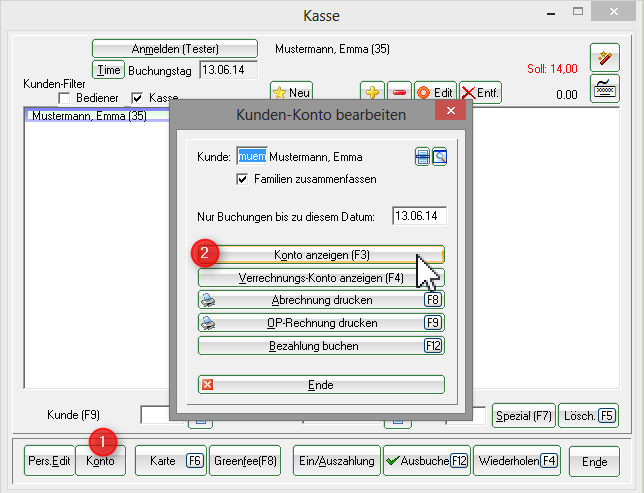Image resolution: width=644 pixels, height=493 pixels.
Task: Click the Nur Buchungen bis Datum field
Action: point(419,216)
